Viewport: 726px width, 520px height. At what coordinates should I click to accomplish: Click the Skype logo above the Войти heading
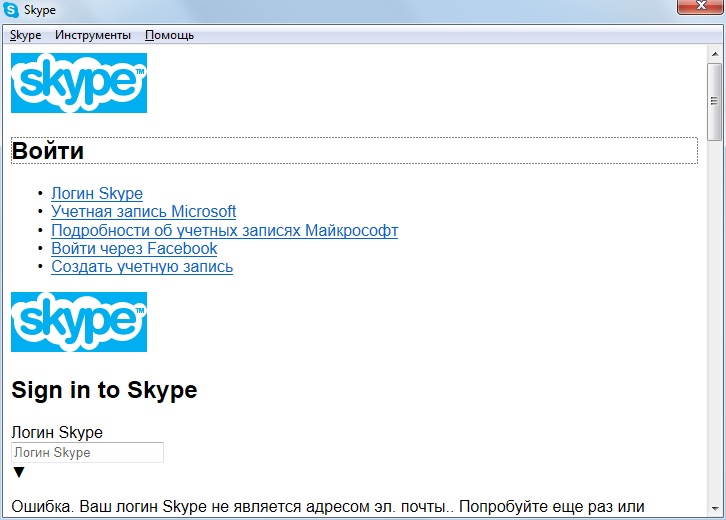click(x=79, y=83)
